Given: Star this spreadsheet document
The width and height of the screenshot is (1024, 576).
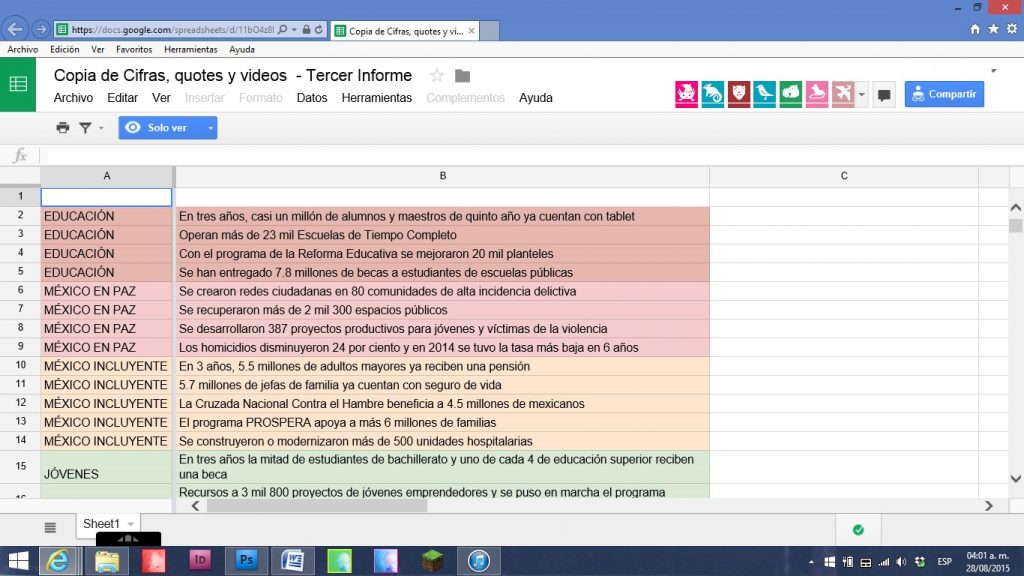Looking at the screenshot, I should pyautogui.click(x=437, y=76).
